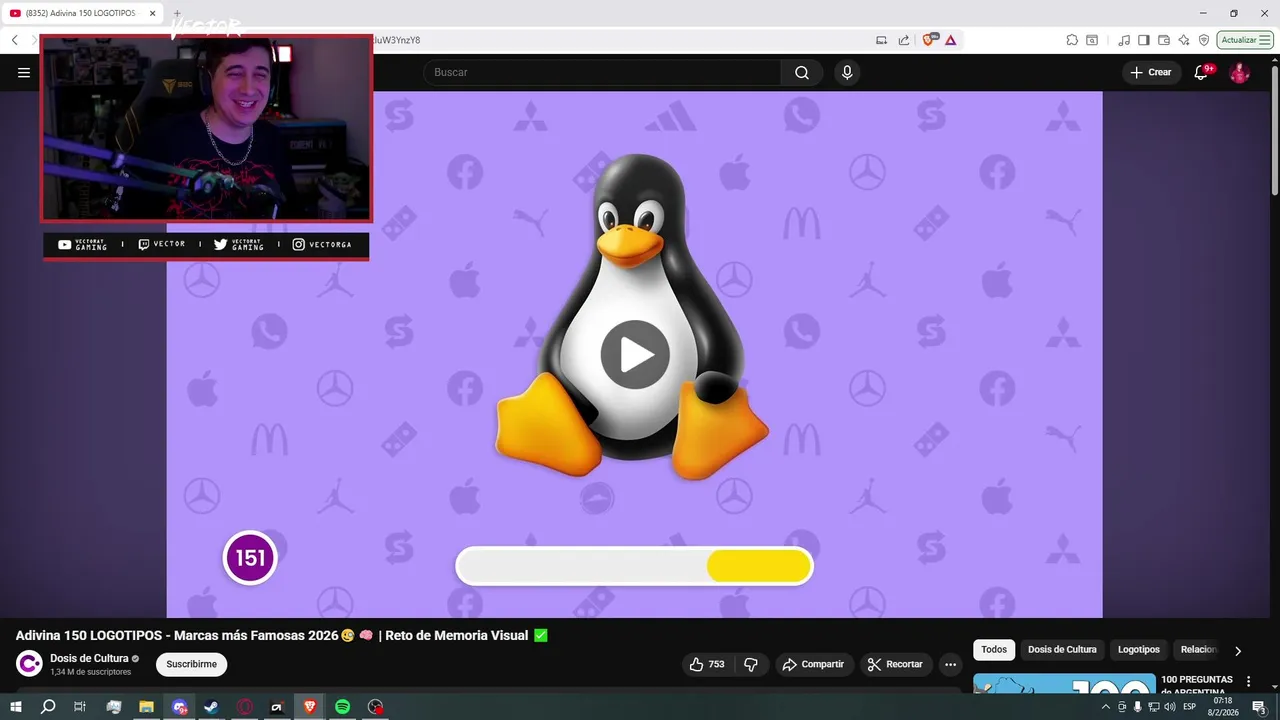Open Task View in taskbar
Viewport: 1280px width, 720px height.
80,707
